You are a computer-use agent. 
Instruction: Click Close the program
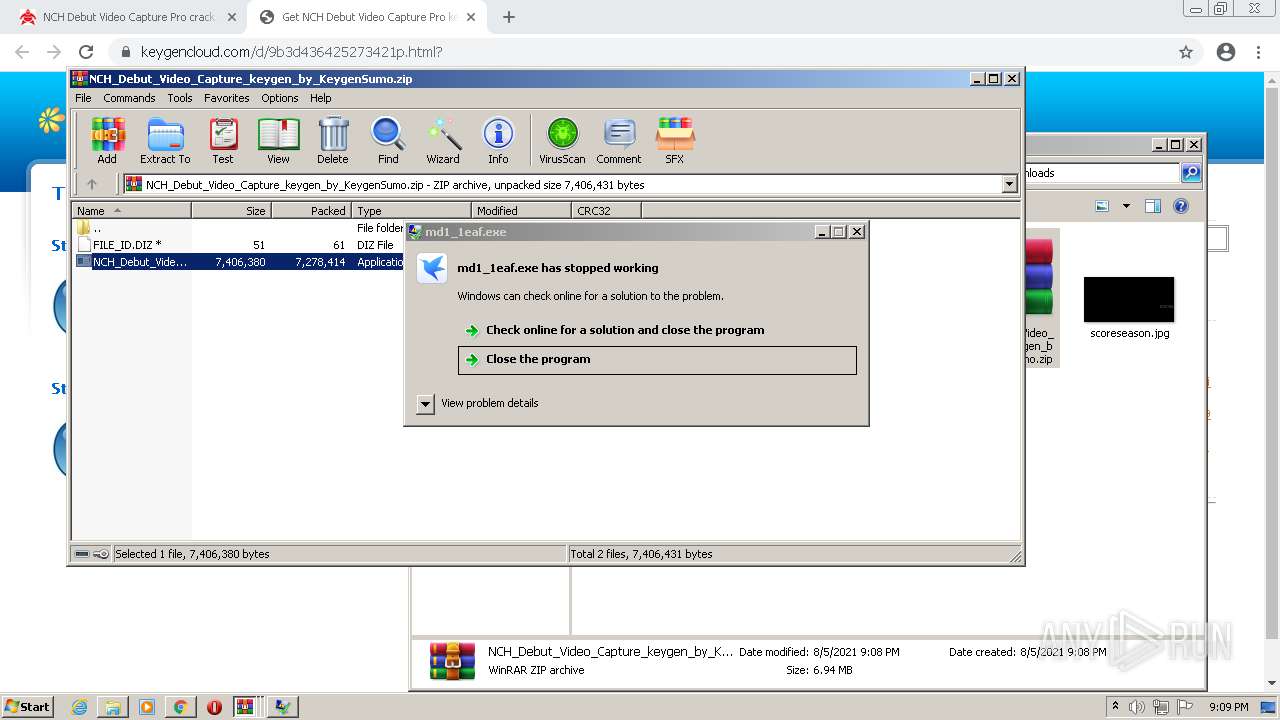(657, 360)
